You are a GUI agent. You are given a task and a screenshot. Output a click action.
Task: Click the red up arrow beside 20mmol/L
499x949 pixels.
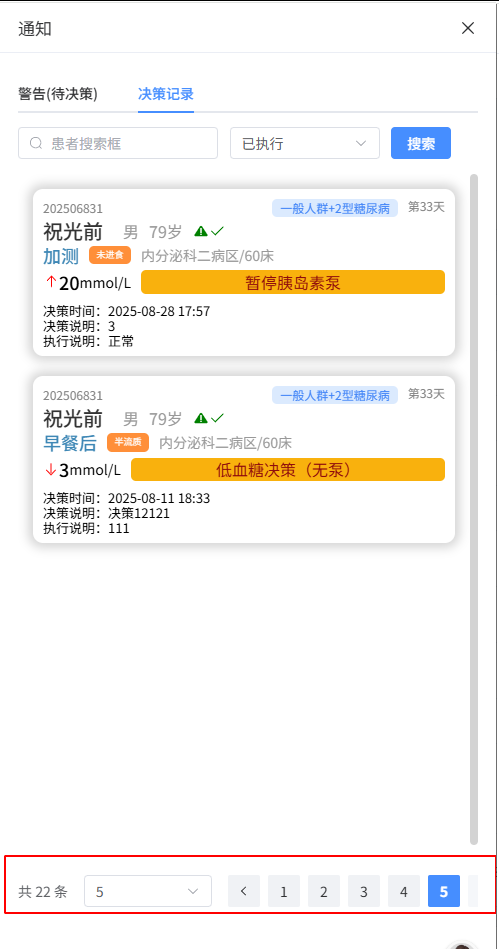(x=50, y=282)
